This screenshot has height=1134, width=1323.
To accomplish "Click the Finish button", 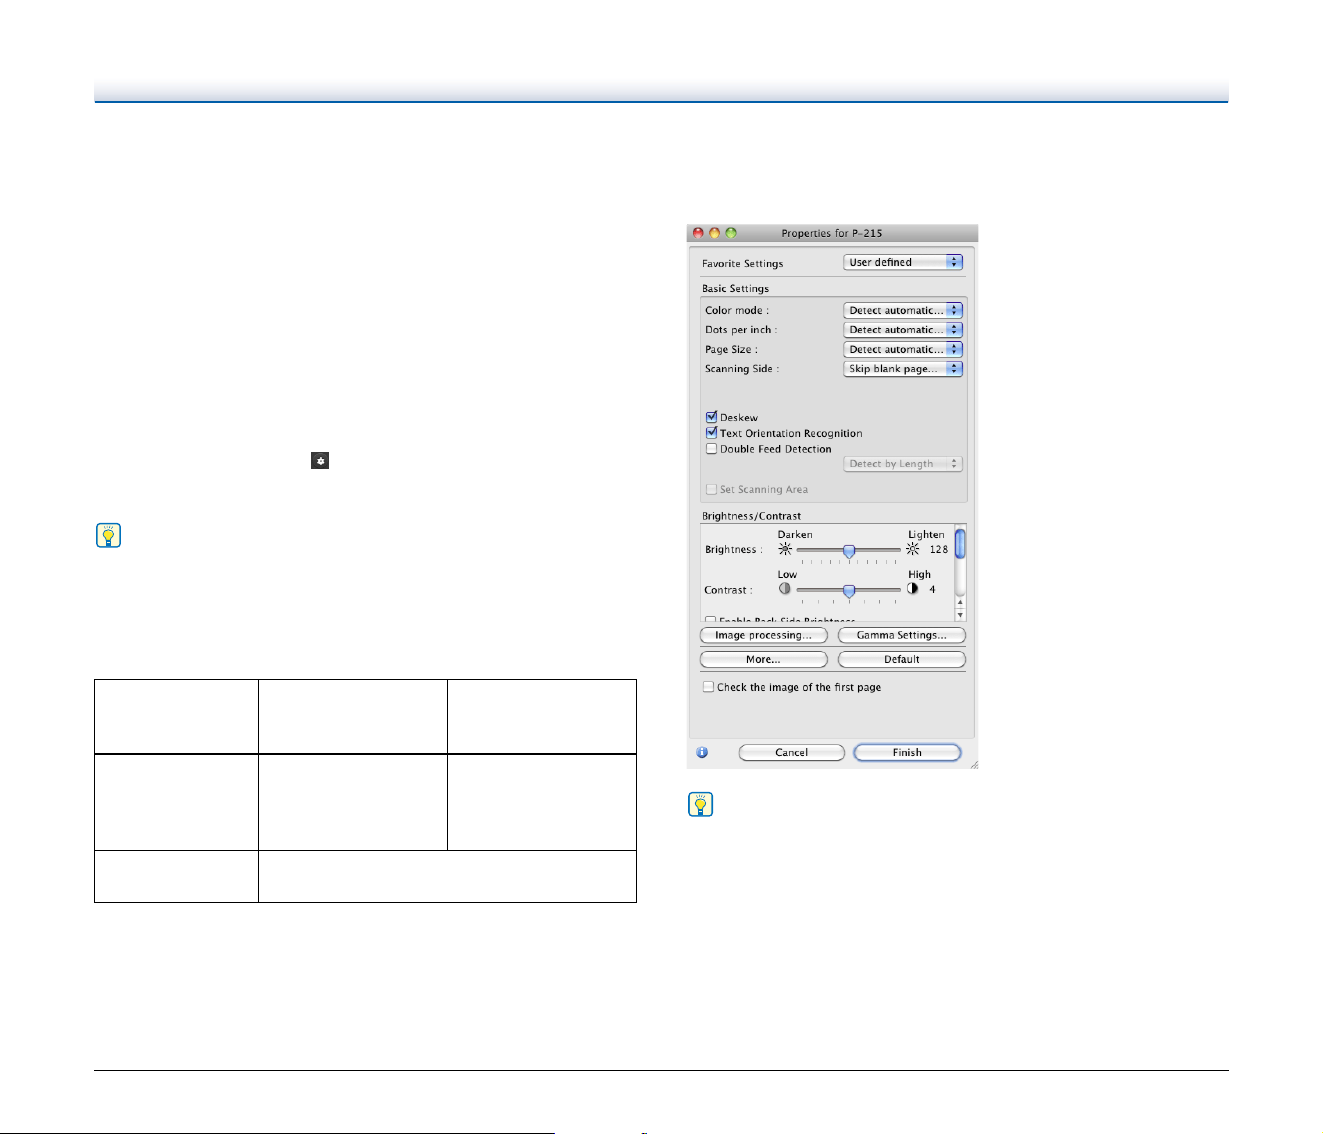I will pyautogui.click(x=908, y=752).
